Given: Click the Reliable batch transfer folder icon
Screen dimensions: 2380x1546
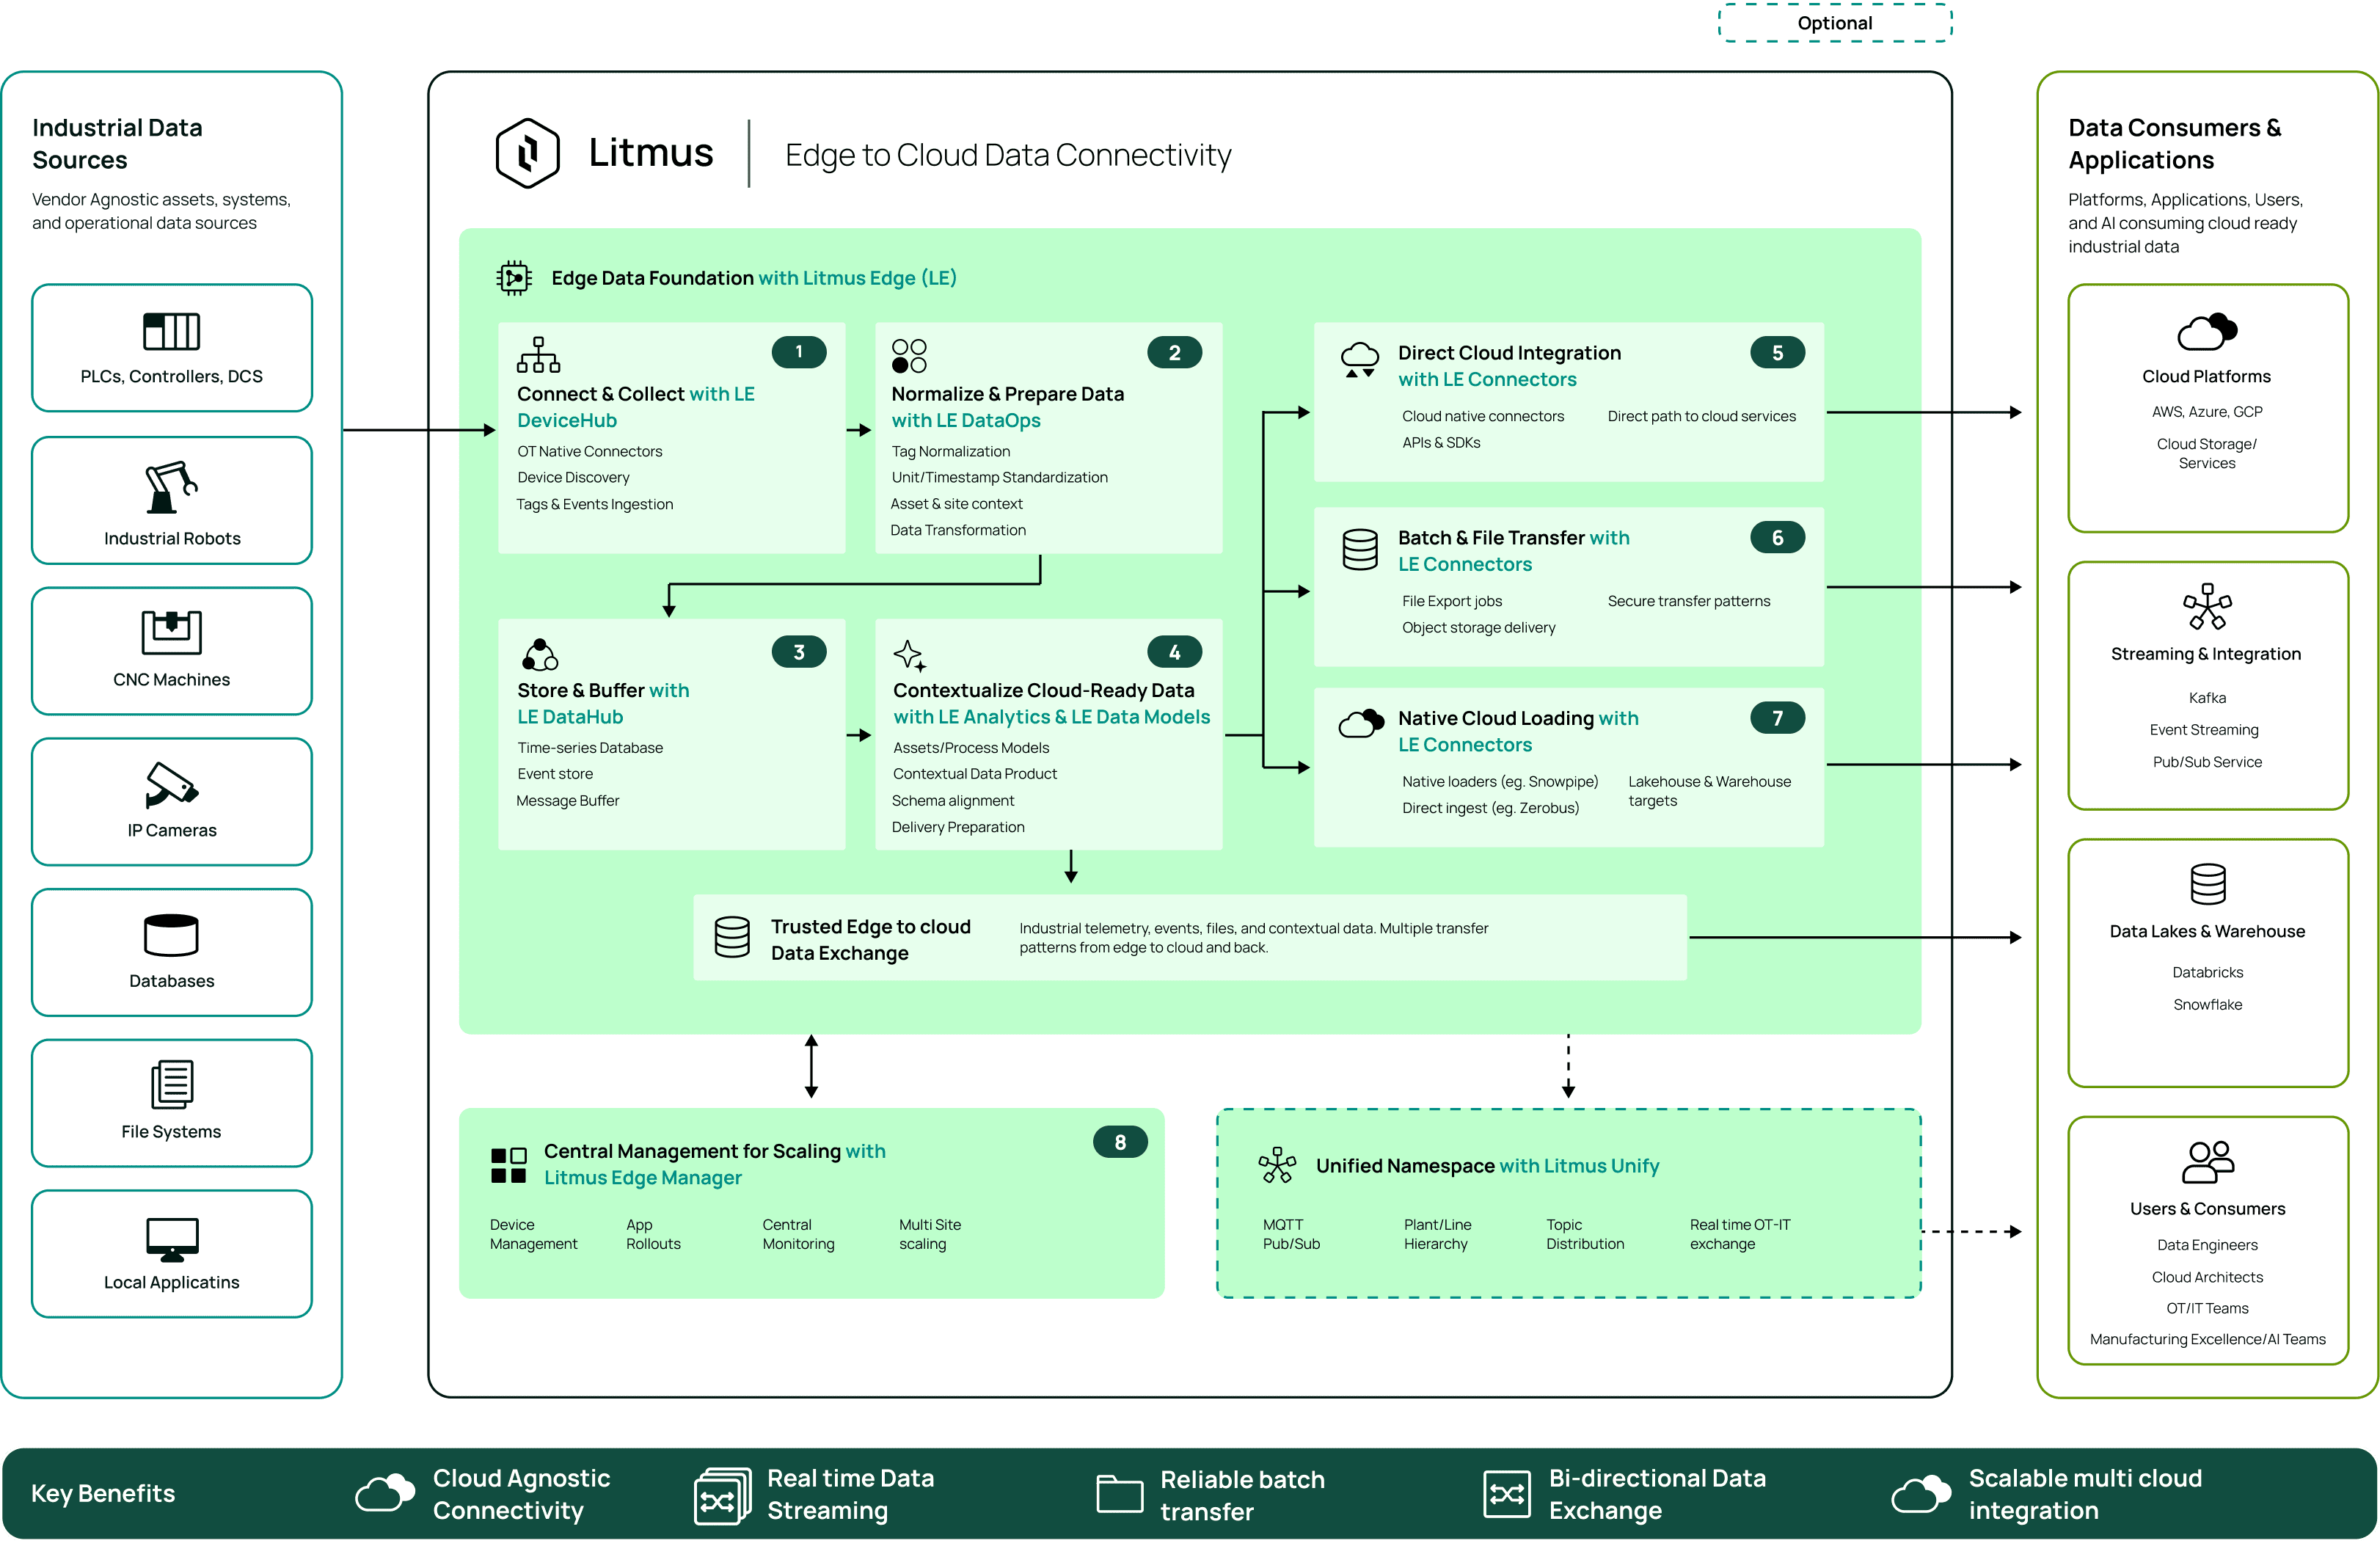Looking at the screenshot, I should coord(1119,1494).
